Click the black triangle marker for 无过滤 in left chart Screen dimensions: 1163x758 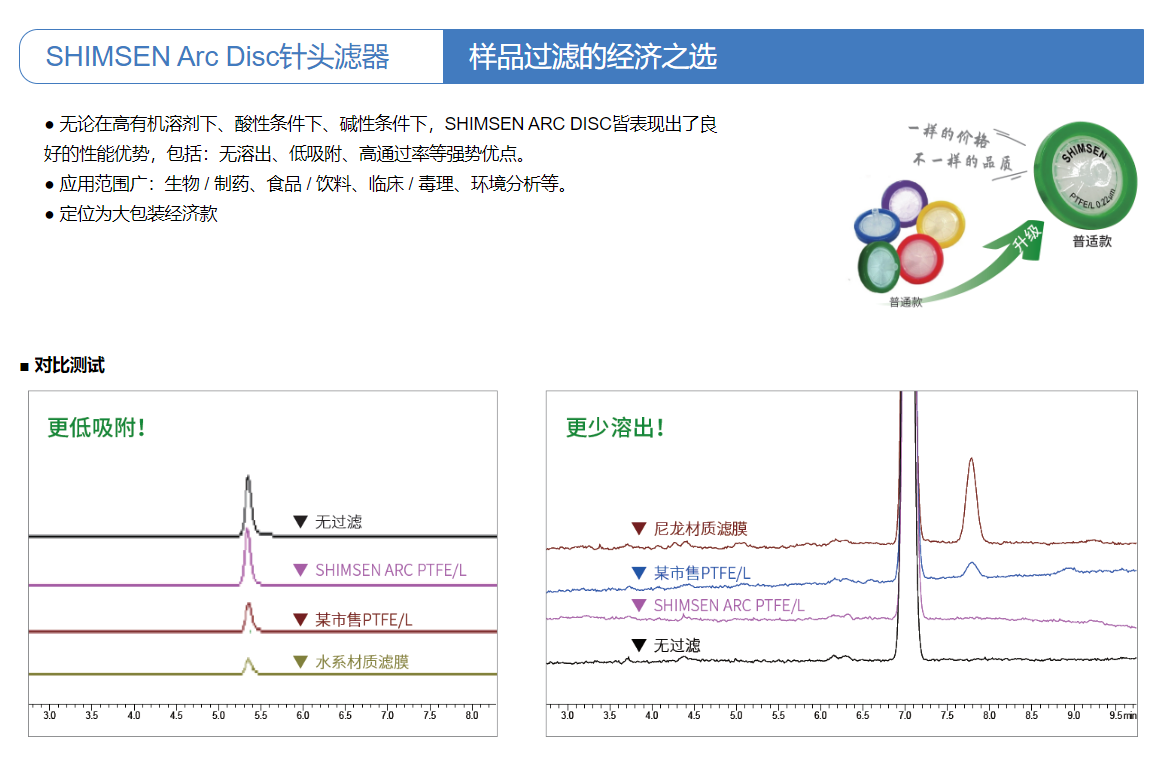click(x=300, y=521)
